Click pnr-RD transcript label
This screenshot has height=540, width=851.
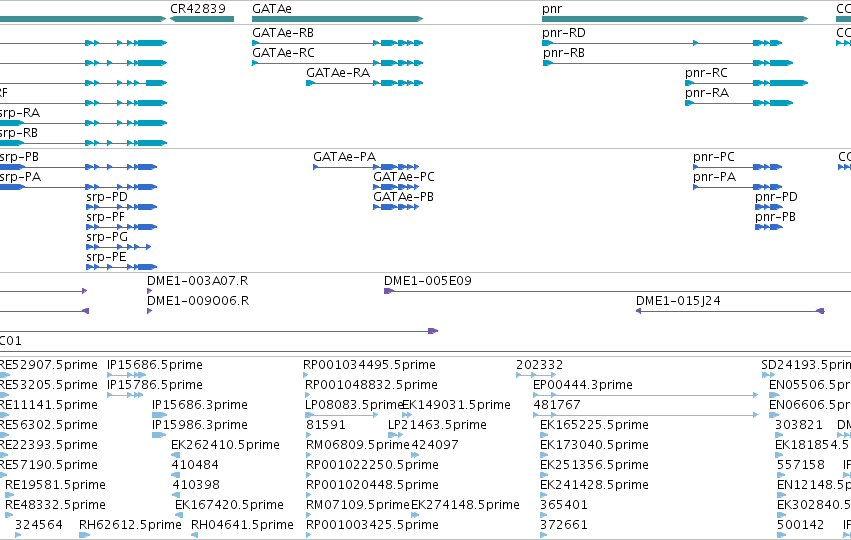564,33
